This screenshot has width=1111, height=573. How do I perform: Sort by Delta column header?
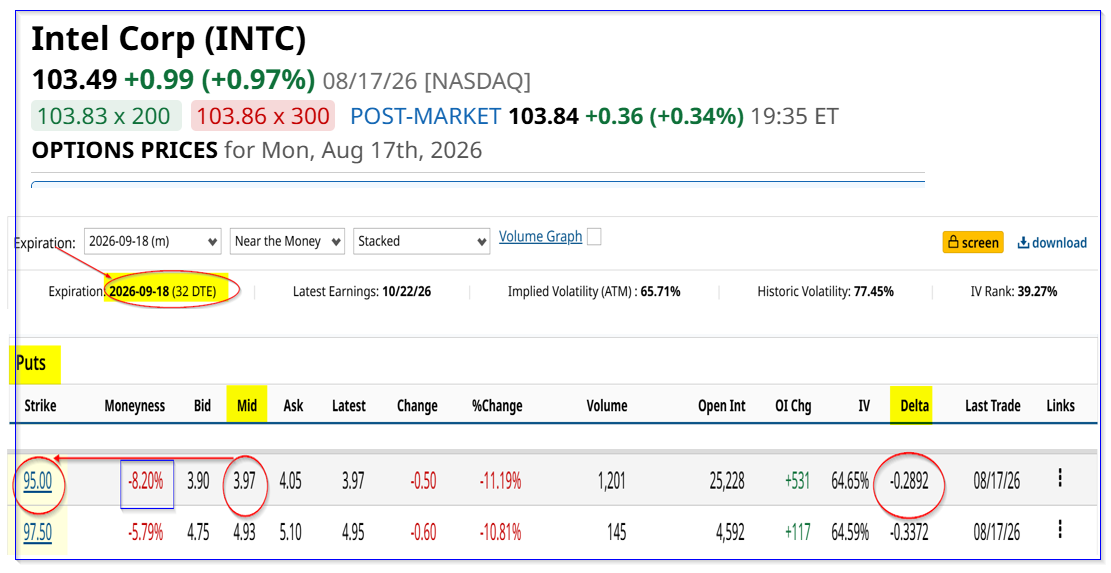tap(915, 406)
